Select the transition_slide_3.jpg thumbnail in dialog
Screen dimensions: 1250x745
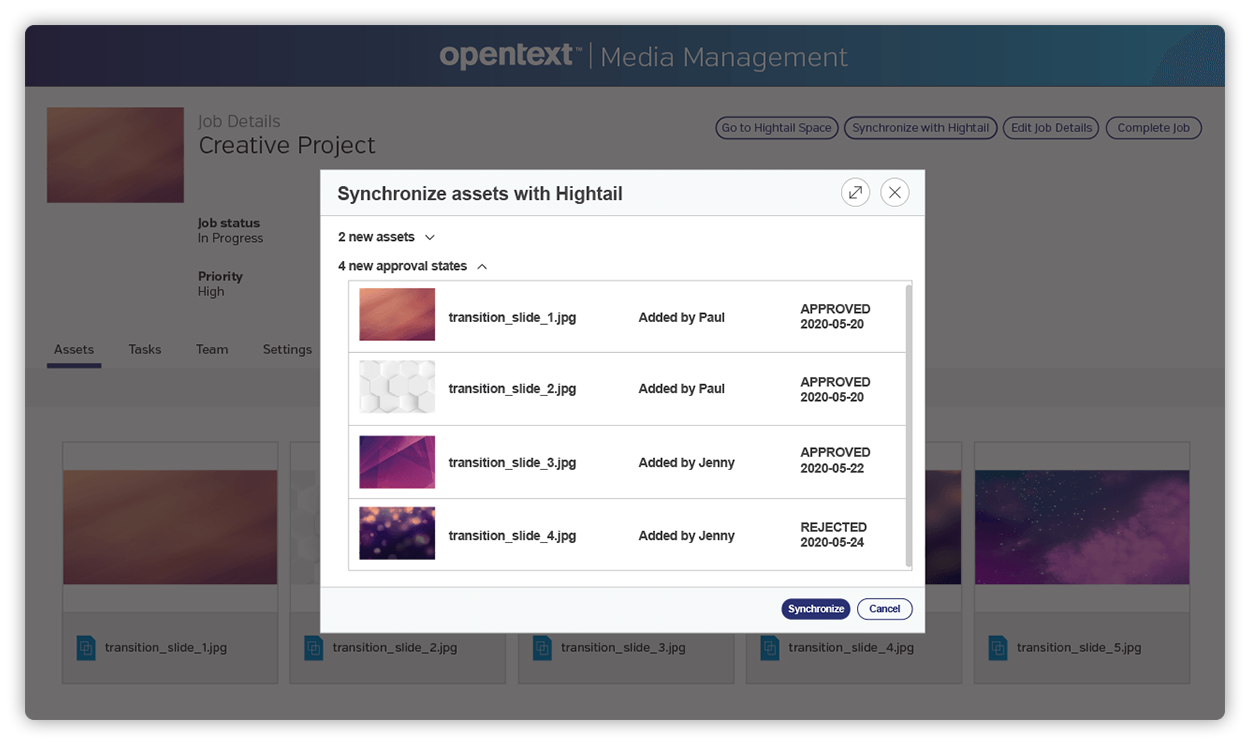coord(397,462)
